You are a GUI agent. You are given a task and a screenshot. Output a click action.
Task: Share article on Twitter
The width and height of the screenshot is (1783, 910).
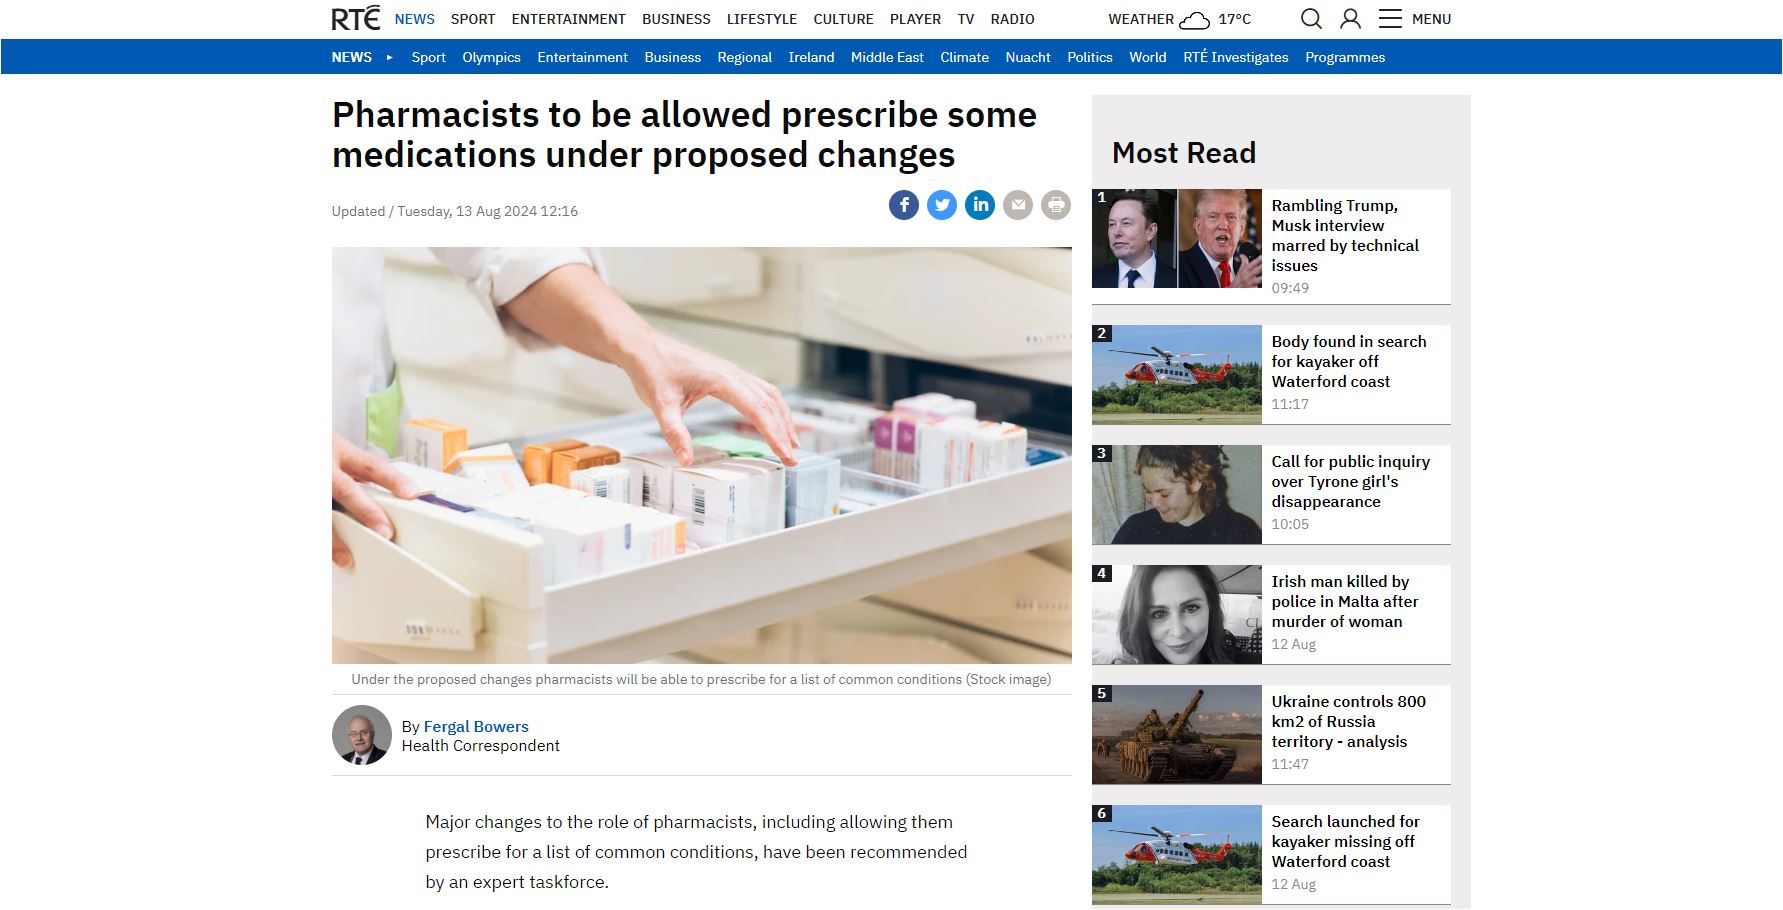click(x=941, y=205)
